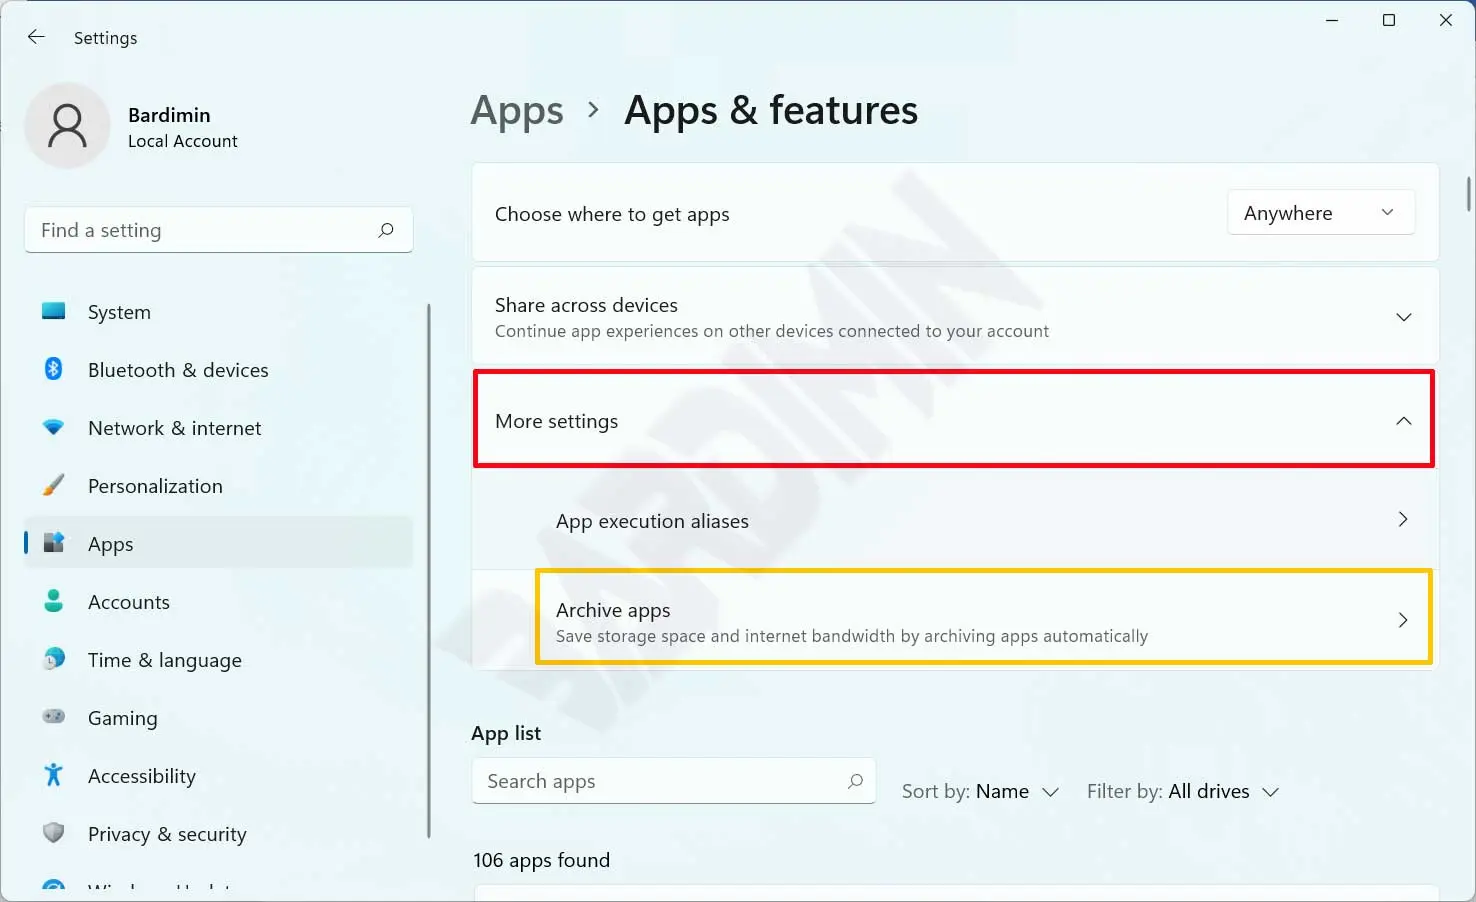This screenshot has height=902, width=1476.
Task: Open Filter by All drives dropdown
Action: click(x=1183, y=791)
